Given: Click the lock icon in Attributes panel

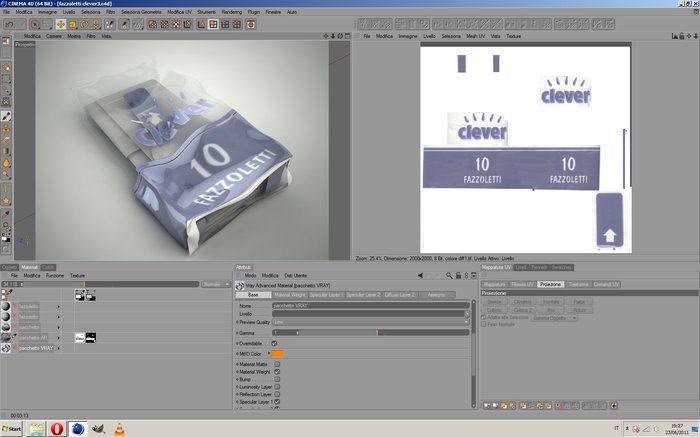Looking at the screenshot, I should point(458,275).
